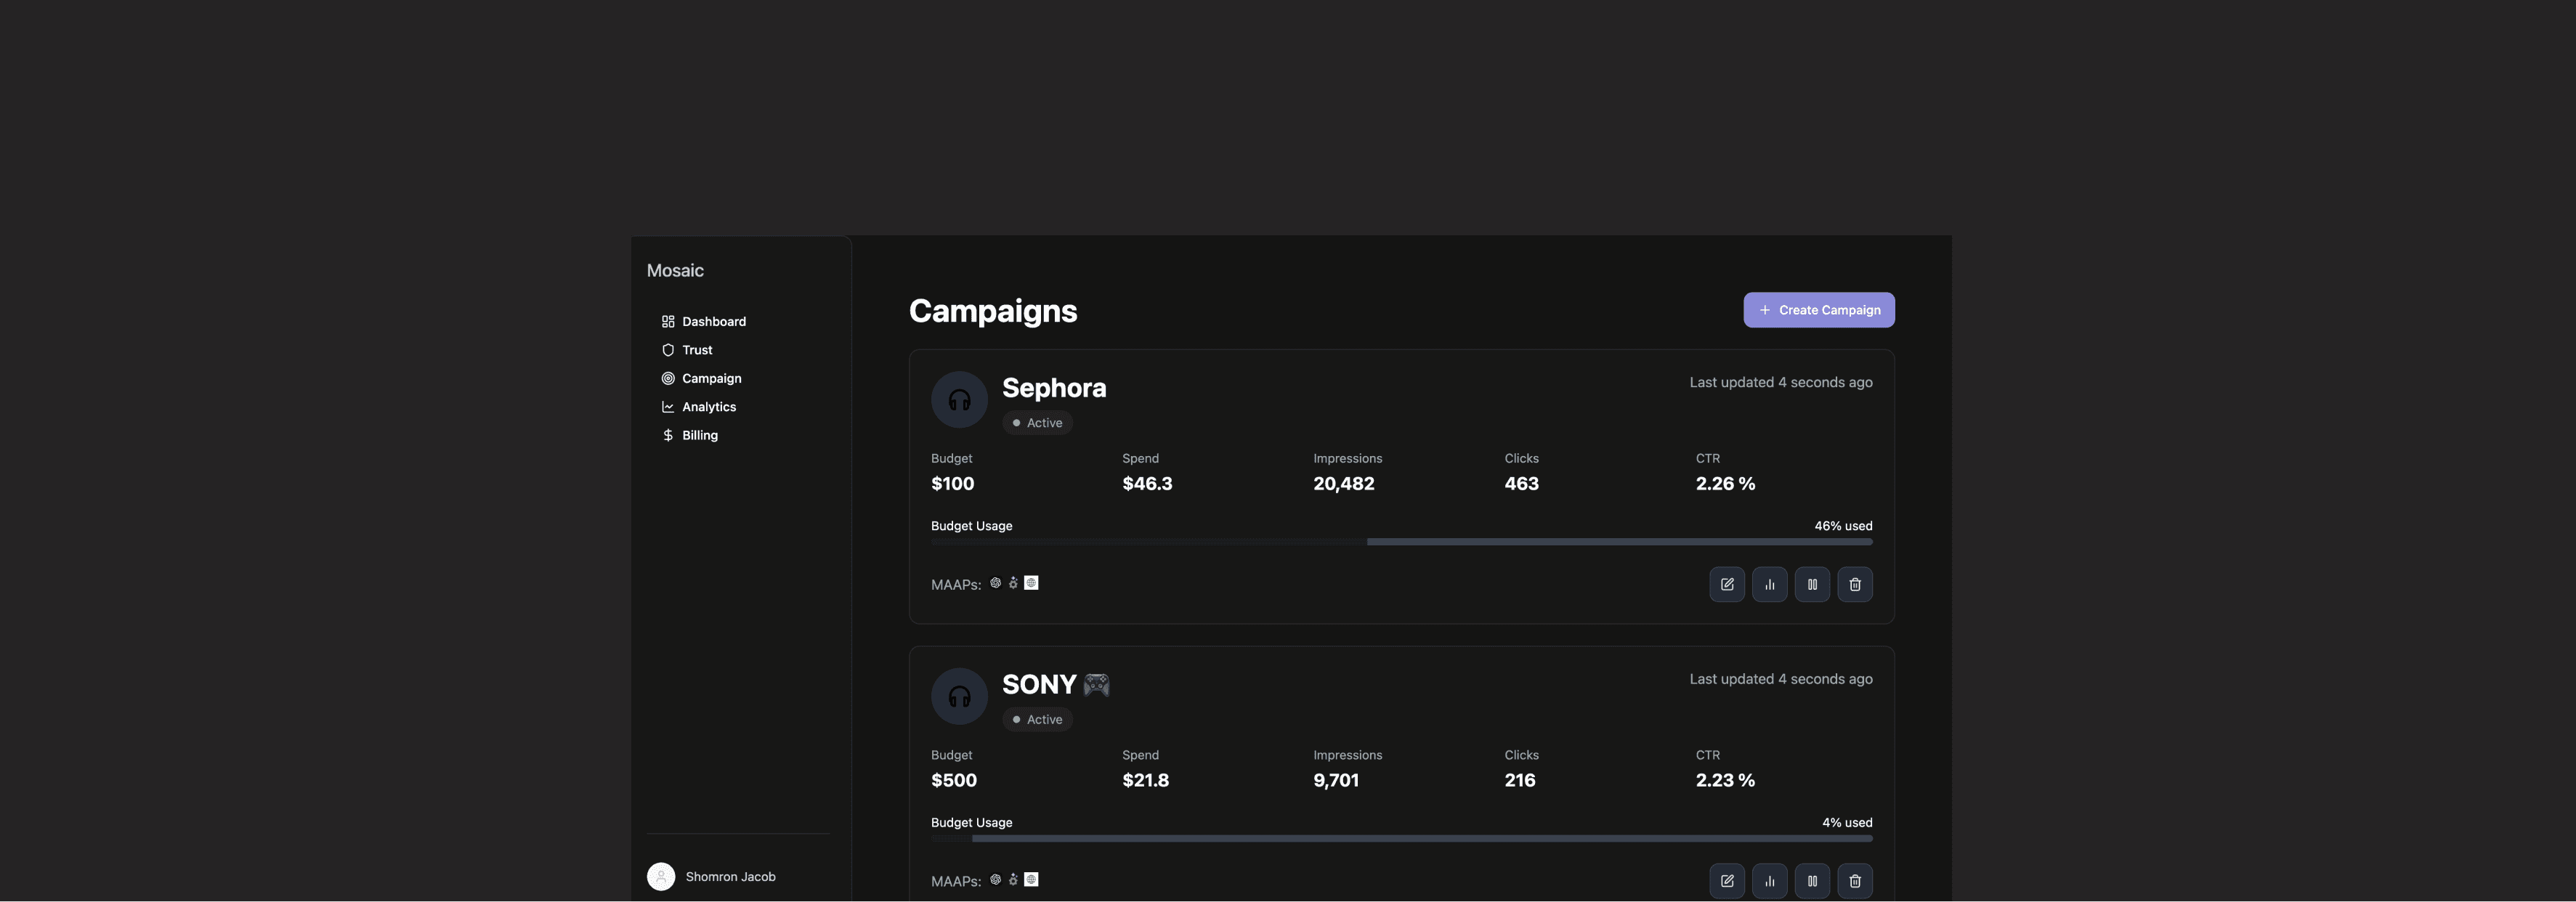This screenshot has width=2576, height=902.
Task: Click the OpenAI MAAP icon in SONY card
Action: pos(995,880)
